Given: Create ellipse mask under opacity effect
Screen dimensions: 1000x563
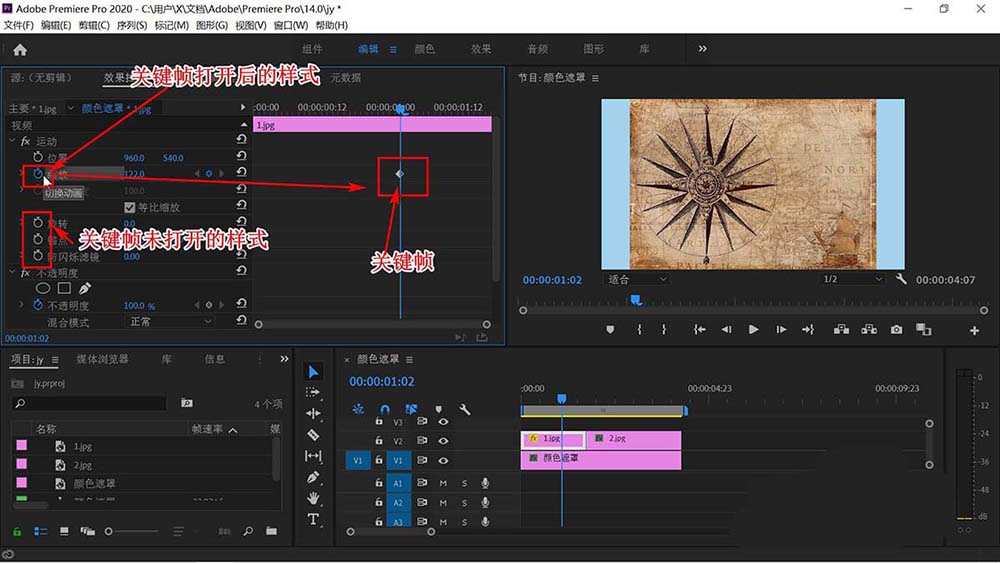Looking at the screenshot, I should pyautogui.click(x=43, y=288).
